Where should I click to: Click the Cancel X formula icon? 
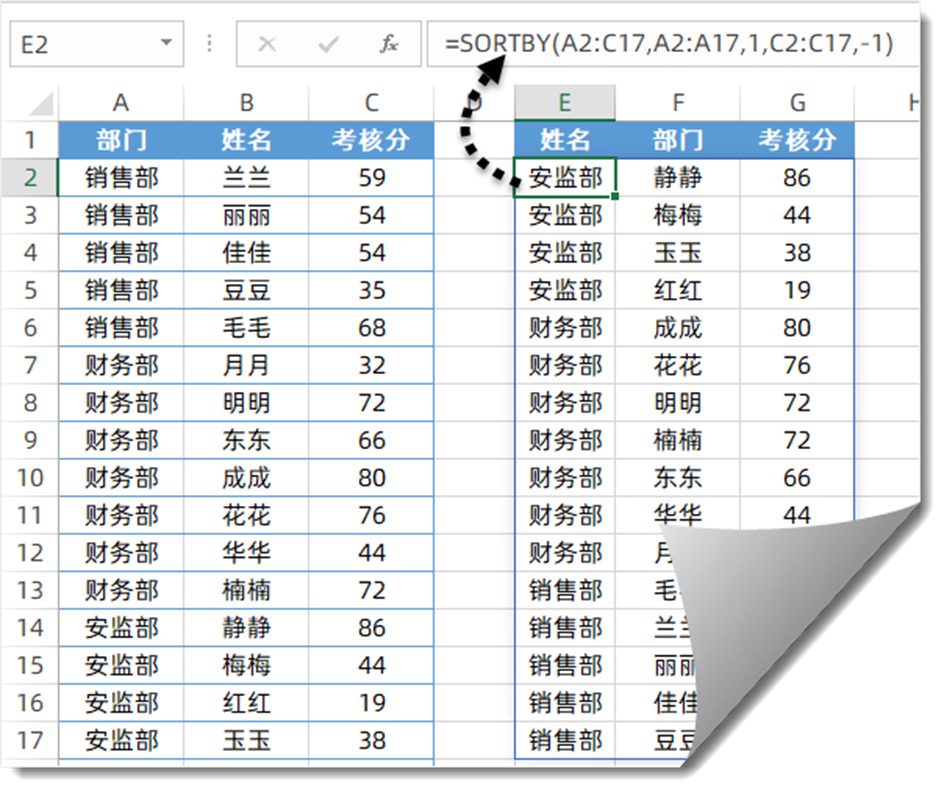coord(267,45)
